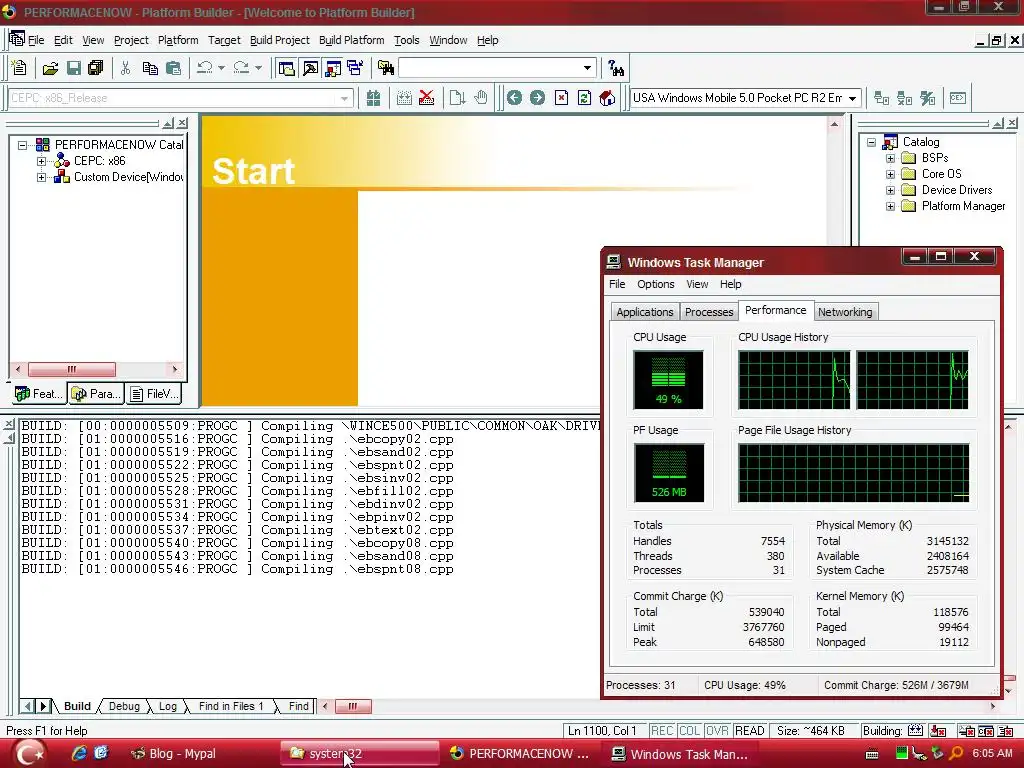
Task: Click the Paste clipboard icon
Action: pos(173,68)
